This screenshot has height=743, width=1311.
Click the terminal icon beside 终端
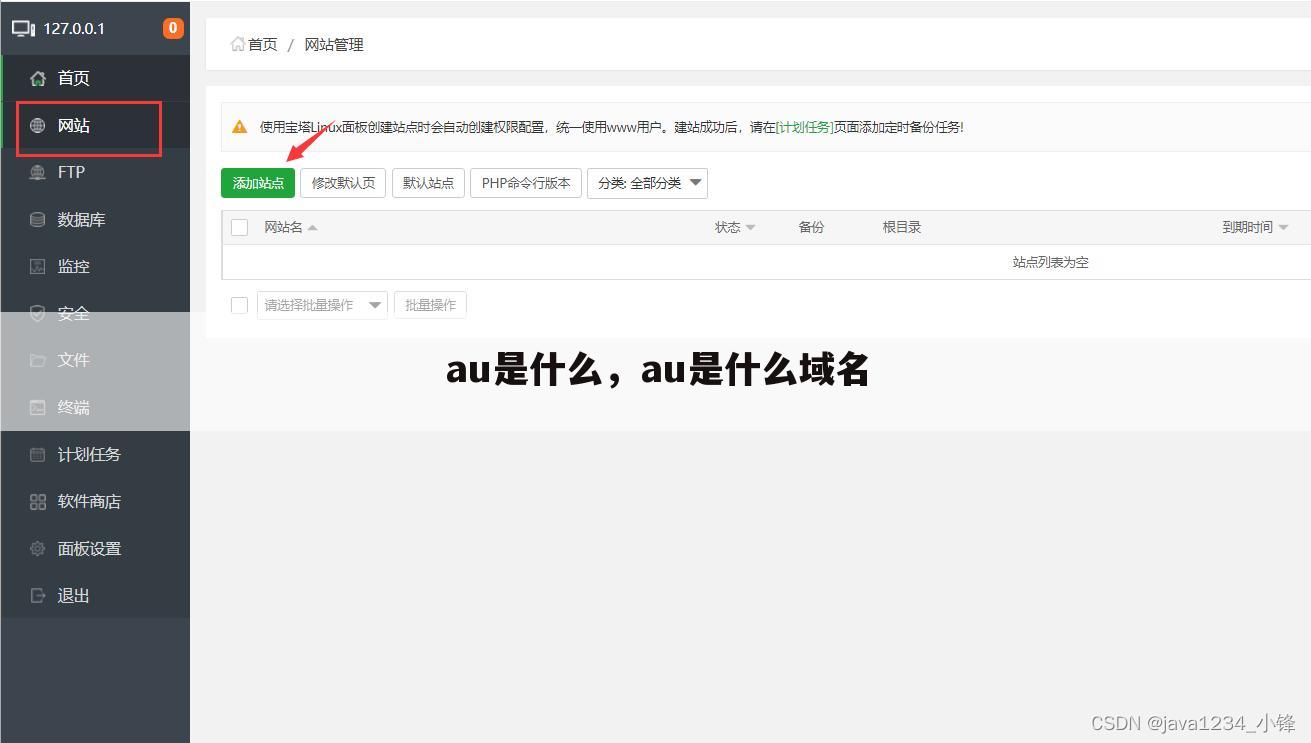click(x=38, y=407)
